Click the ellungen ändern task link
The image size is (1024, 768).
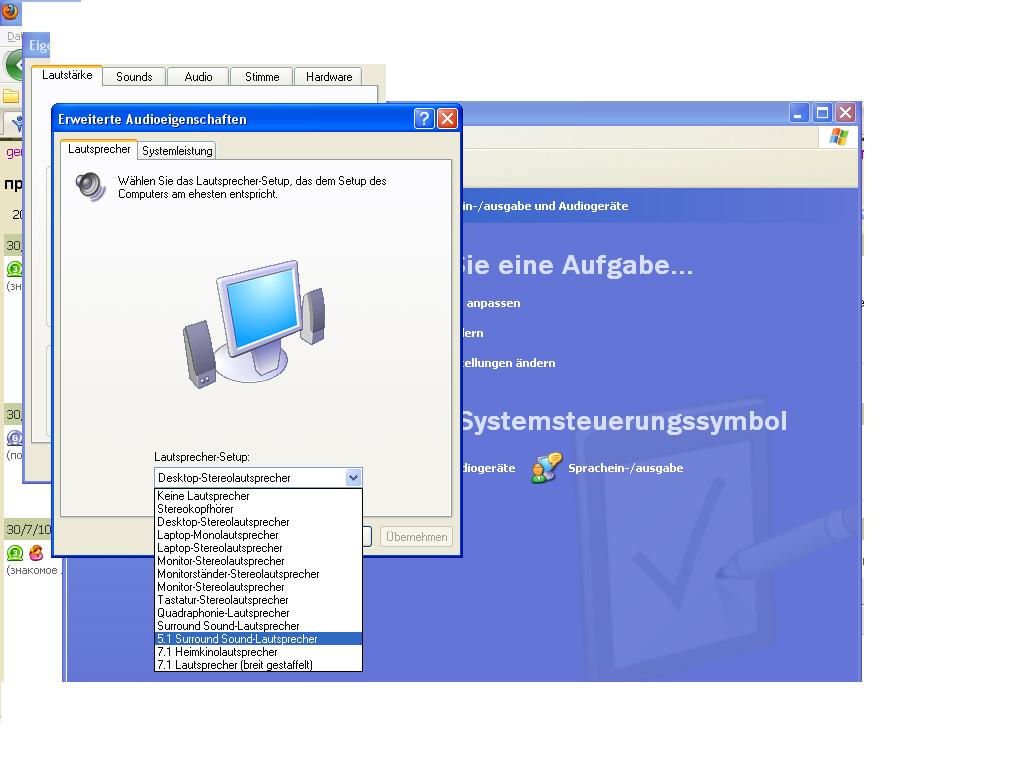pos(509,363)
